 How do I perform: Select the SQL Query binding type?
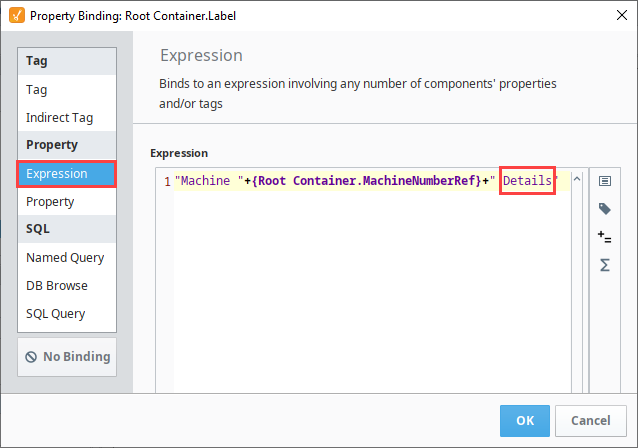(67, 314)
